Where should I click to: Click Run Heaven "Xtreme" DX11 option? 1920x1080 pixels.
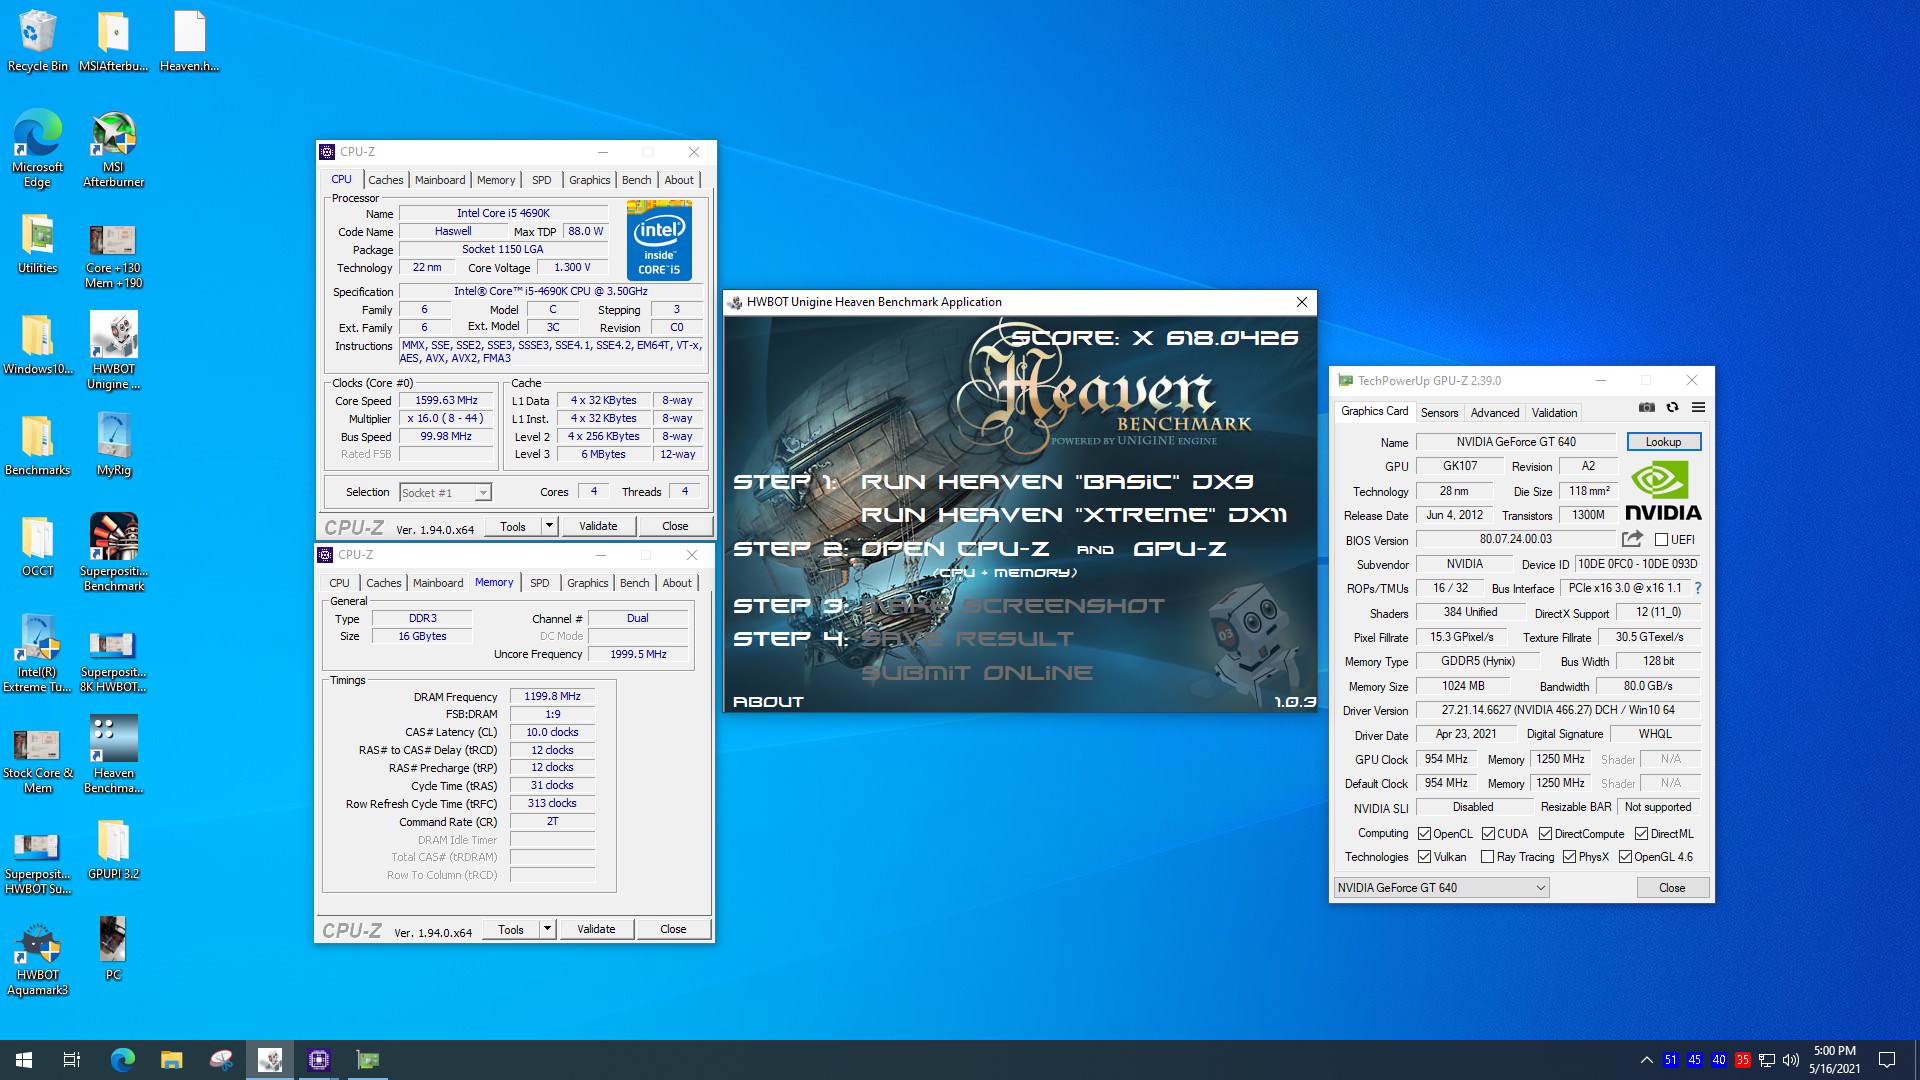[x=1074, y=515]
